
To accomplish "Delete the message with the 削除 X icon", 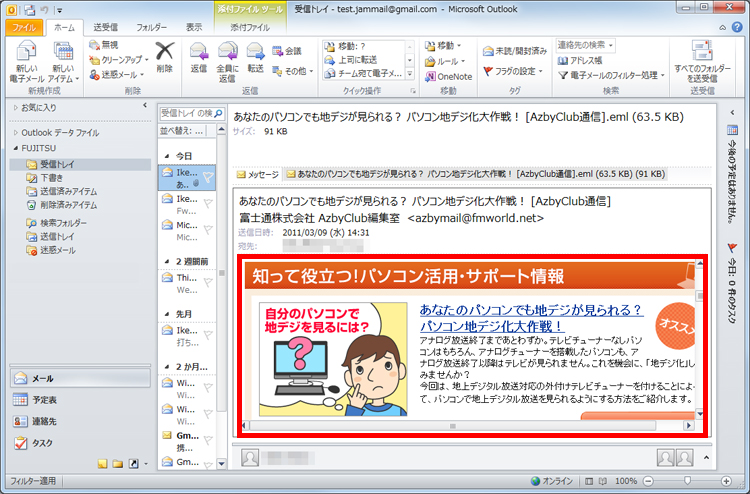I will [x=165, y=57].
